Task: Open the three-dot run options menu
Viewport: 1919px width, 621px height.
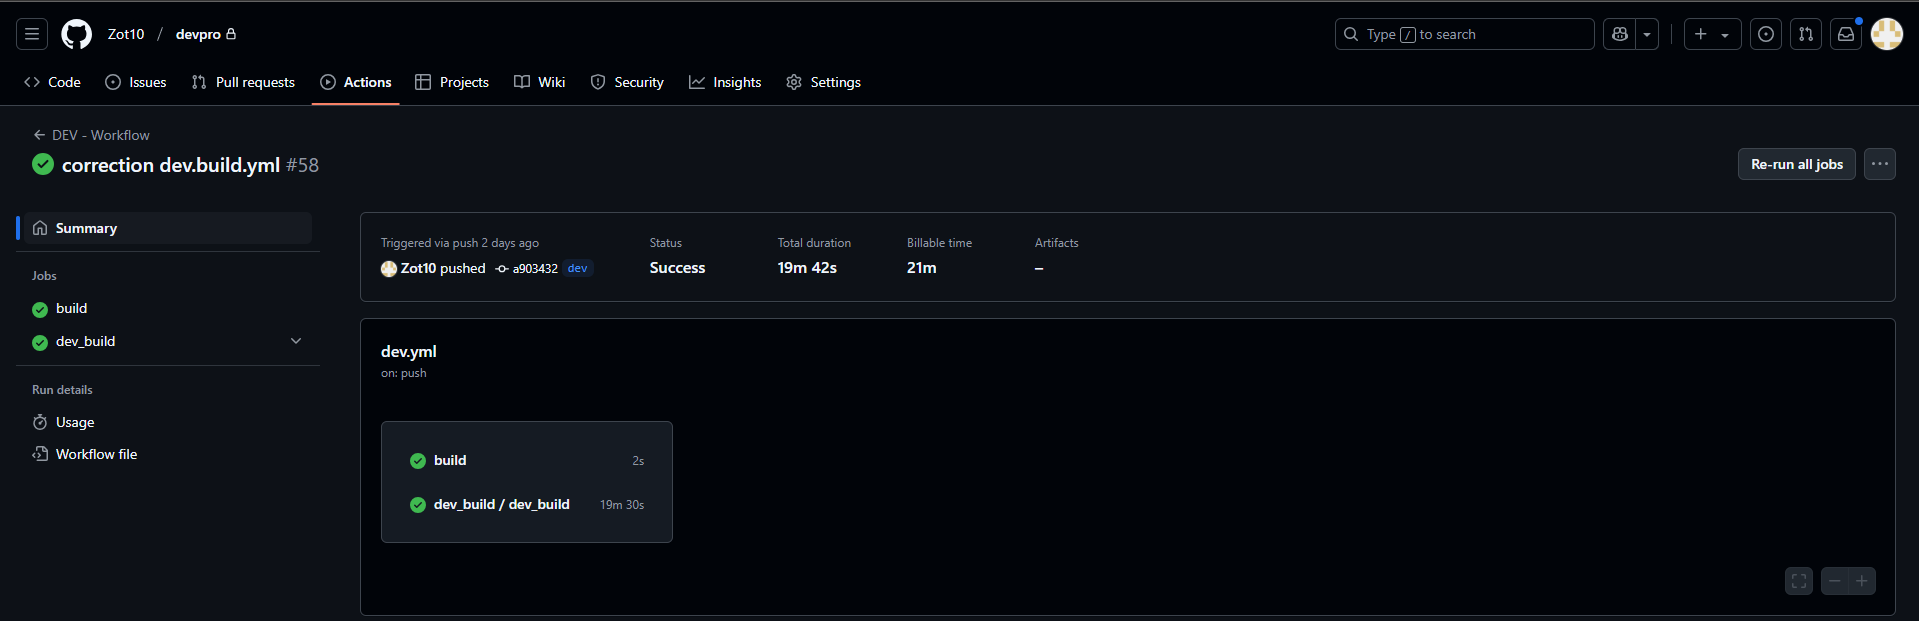Action: (x=1880, y=164)
